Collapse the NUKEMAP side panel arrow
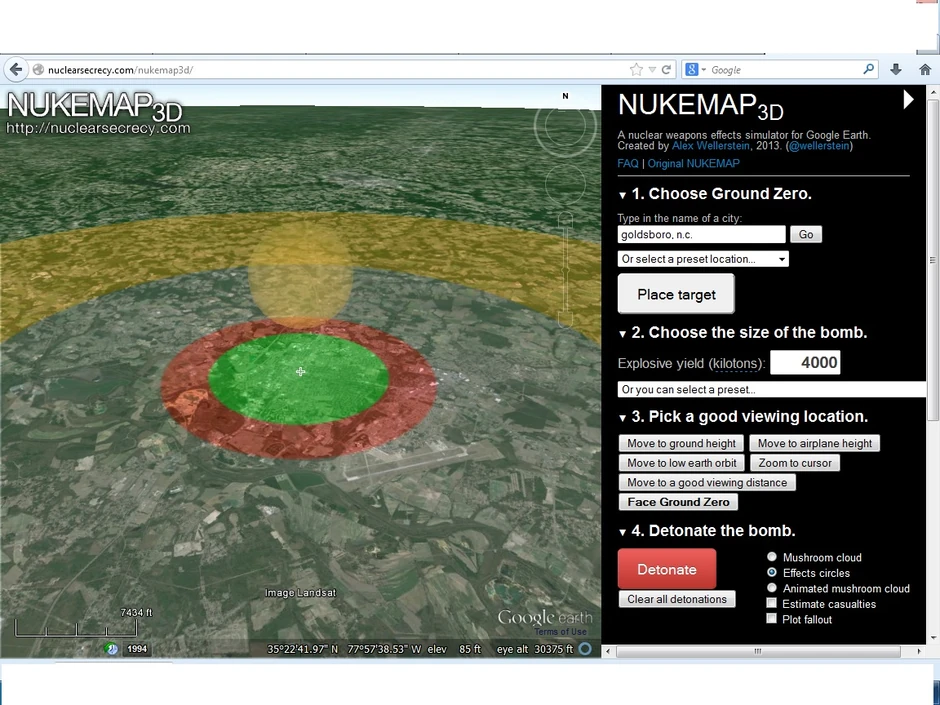 pos(908,100)
